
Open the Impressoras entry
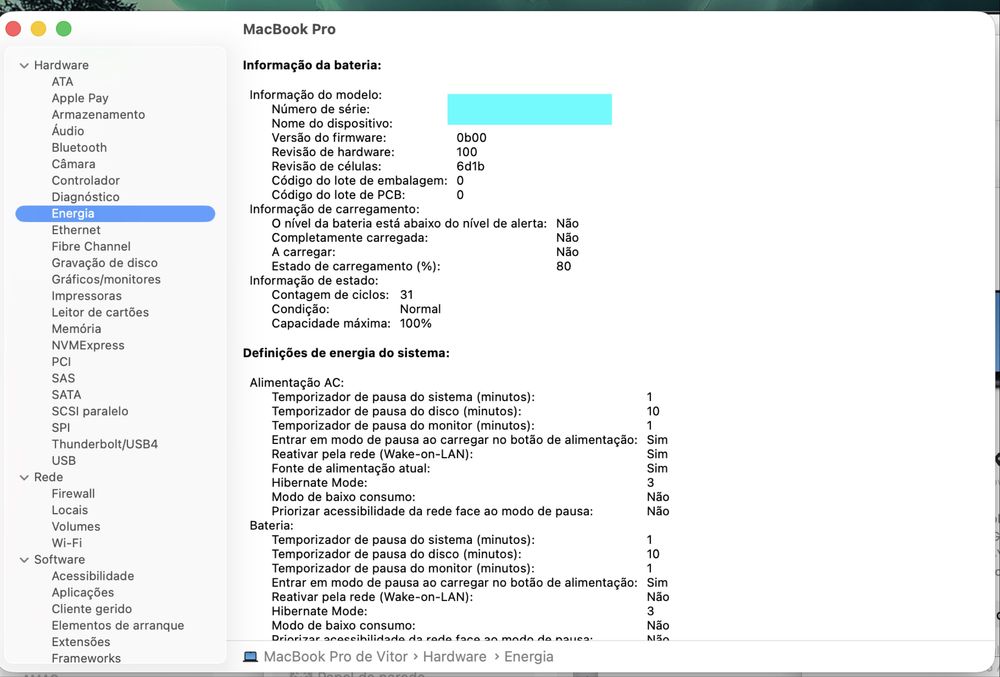pyautogui.click(x=87, y=296)
